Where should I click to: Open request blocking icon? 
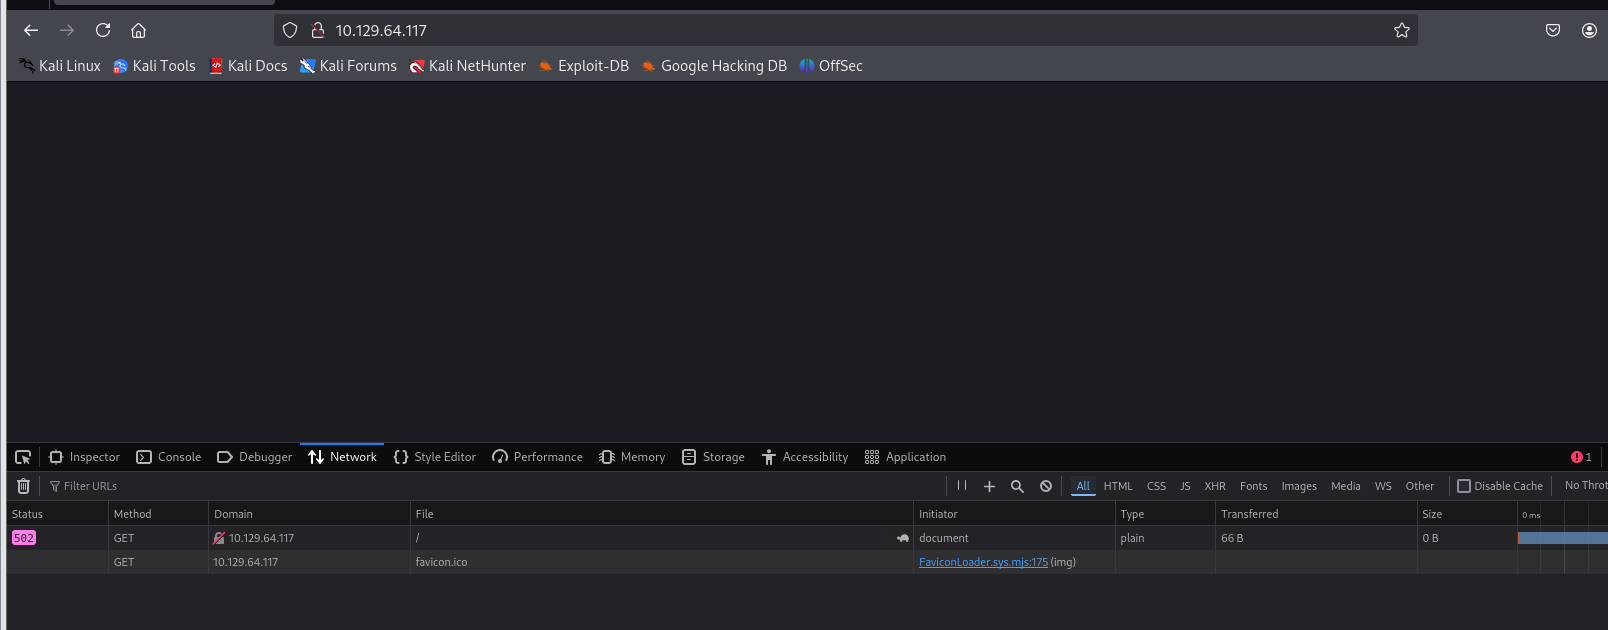click(1046, 486)
